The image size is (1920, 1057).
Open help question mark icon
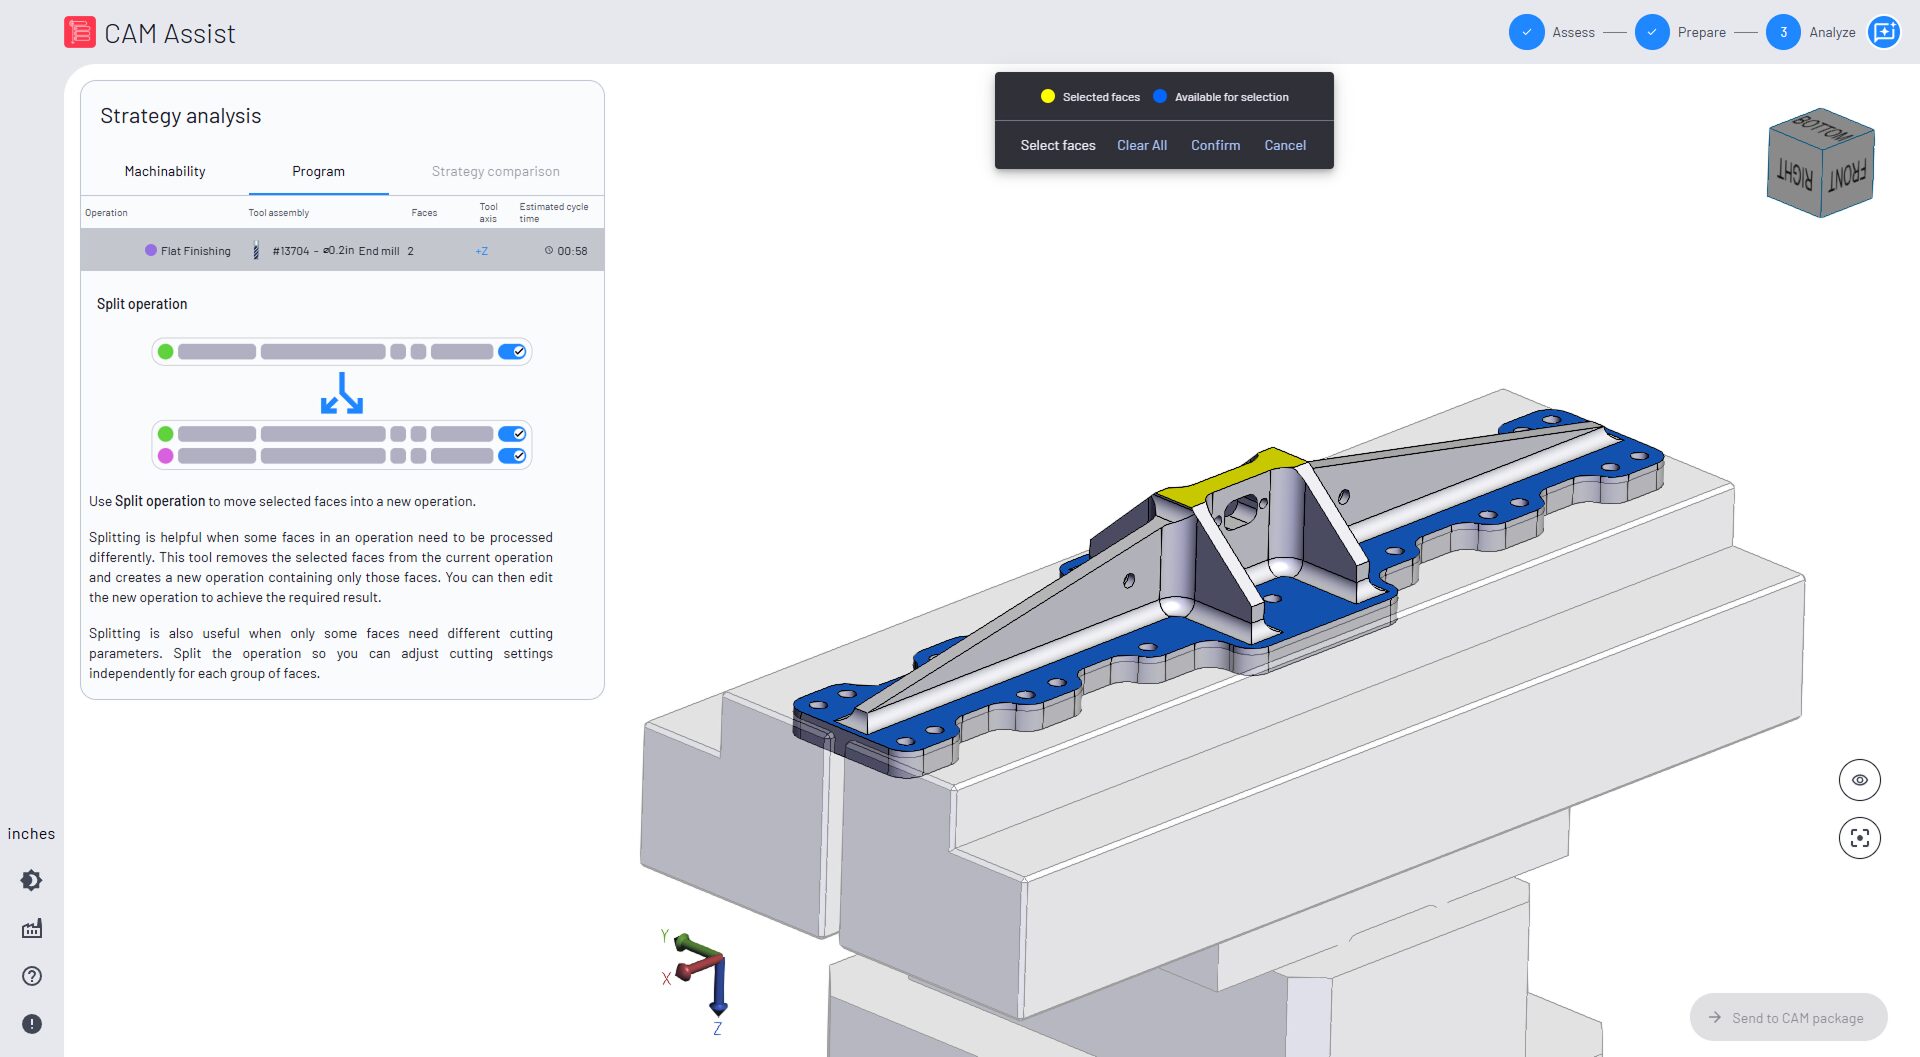coord(32,976)
